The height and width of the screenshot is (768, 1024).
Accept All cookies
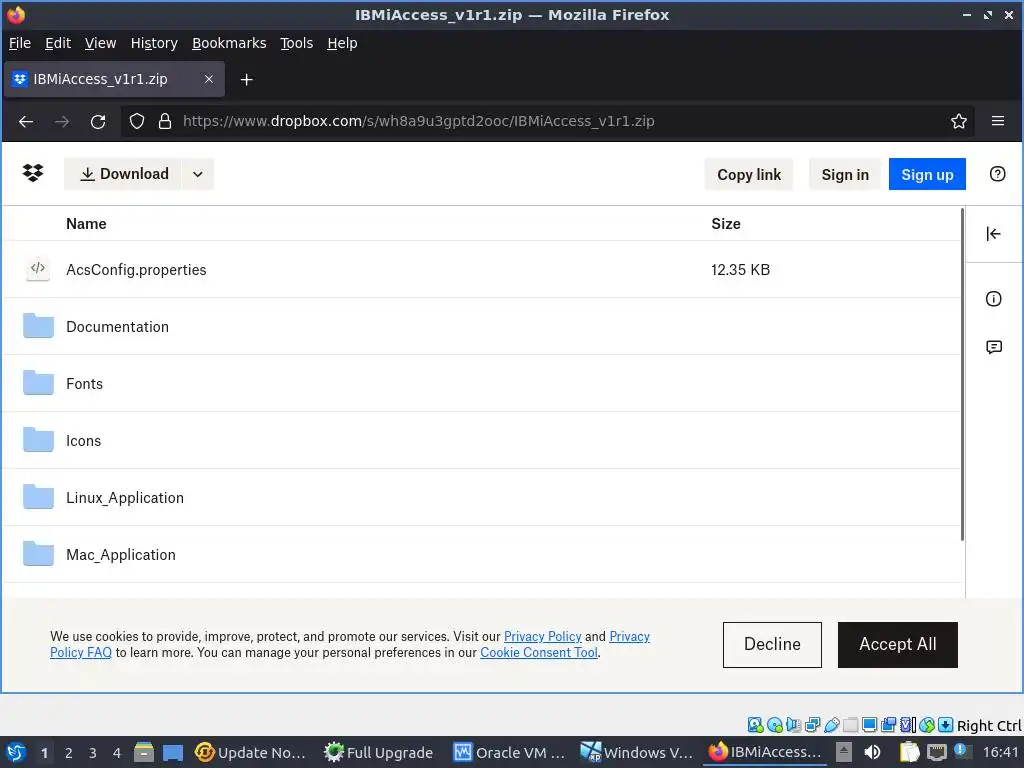click(x=897, y=644)
